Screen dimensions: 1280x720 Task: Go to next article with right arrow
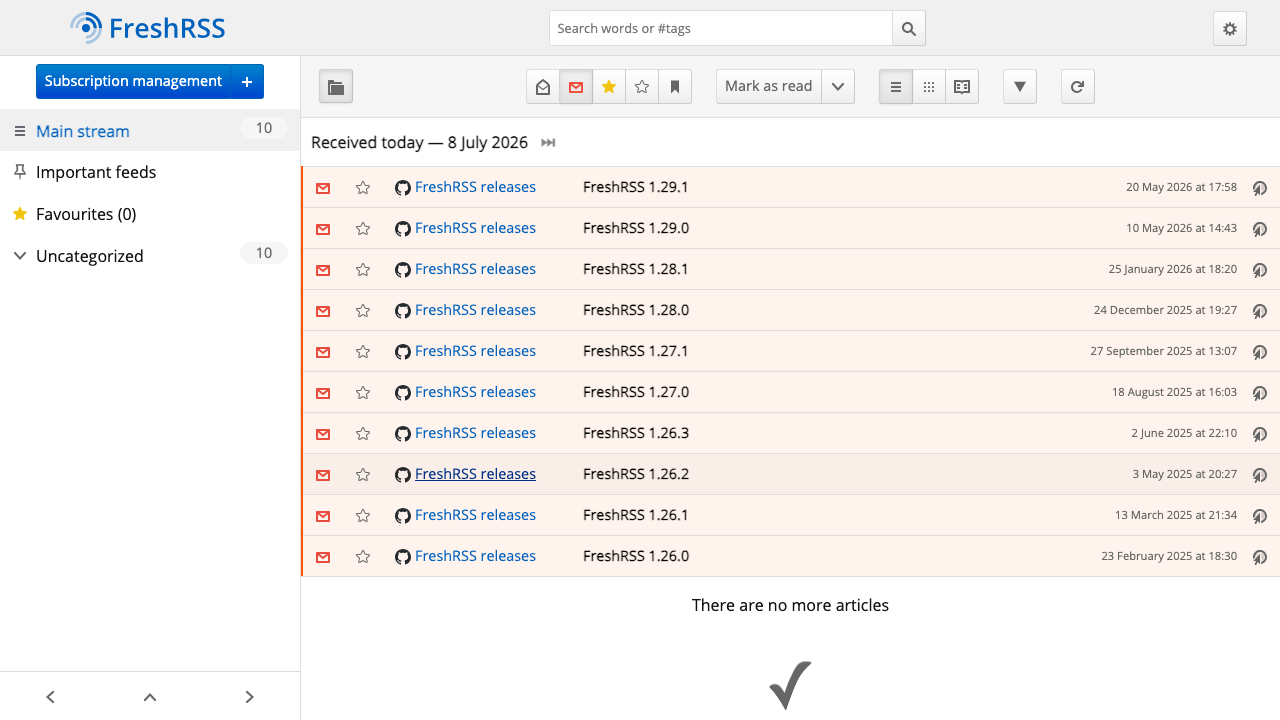pos(250,697)
